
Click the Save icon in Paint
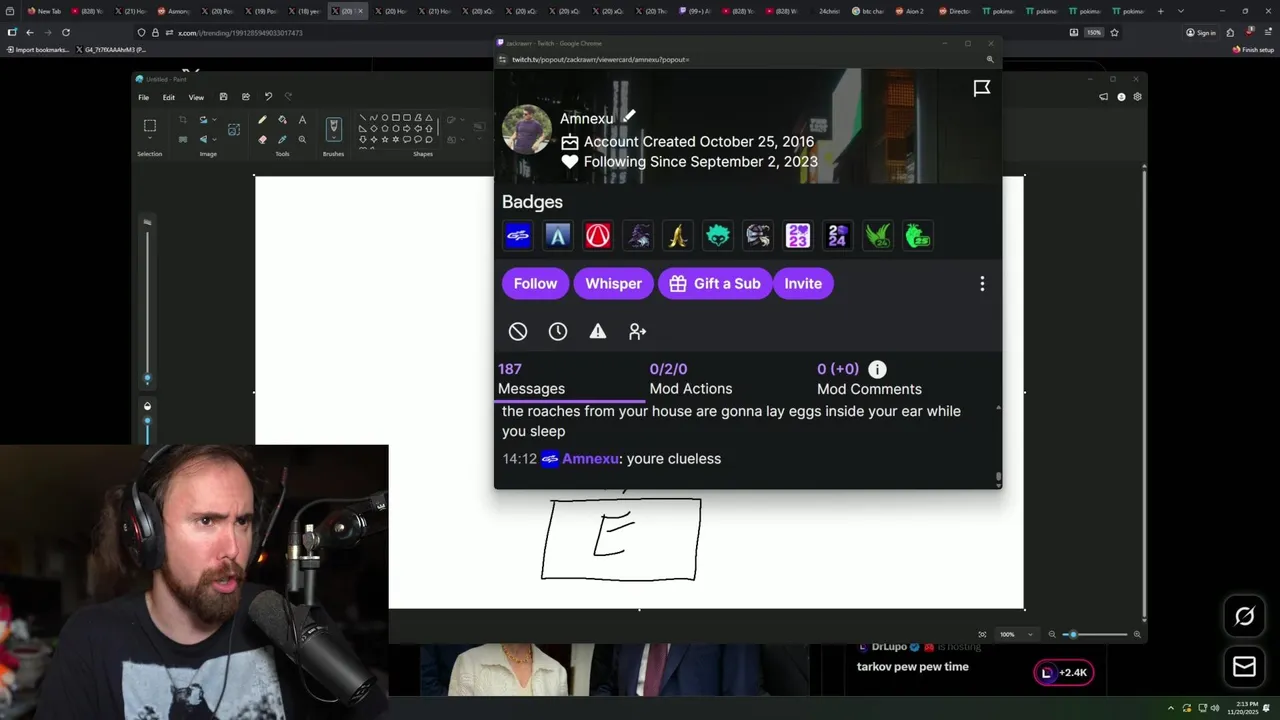tap(223, 97)
